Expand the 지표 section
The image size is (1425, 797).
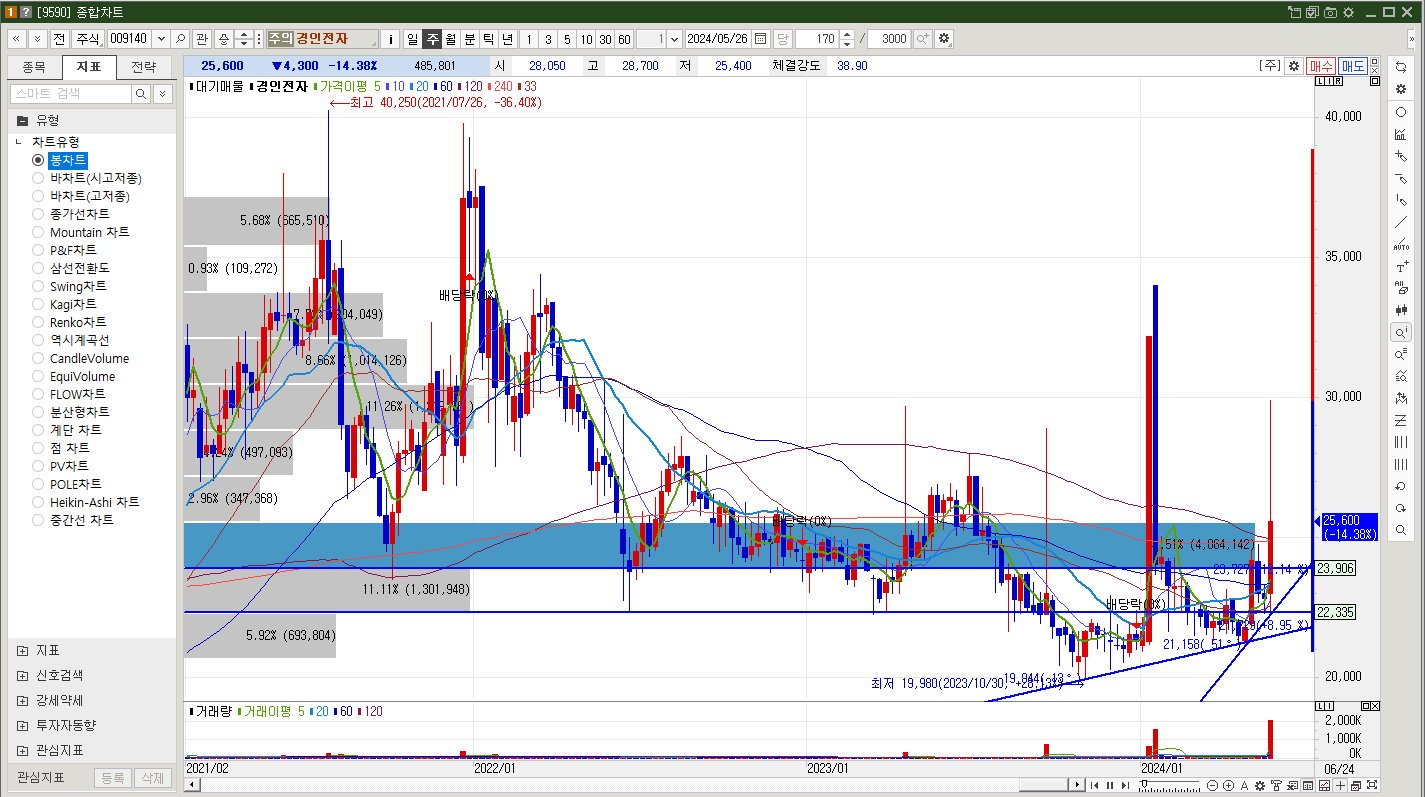(22, 650)
